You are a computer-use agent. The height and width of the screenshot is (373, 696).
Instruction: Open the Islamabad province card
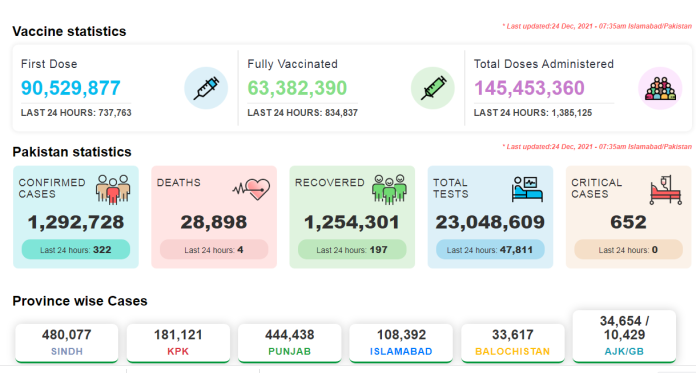tap(401, 343)
